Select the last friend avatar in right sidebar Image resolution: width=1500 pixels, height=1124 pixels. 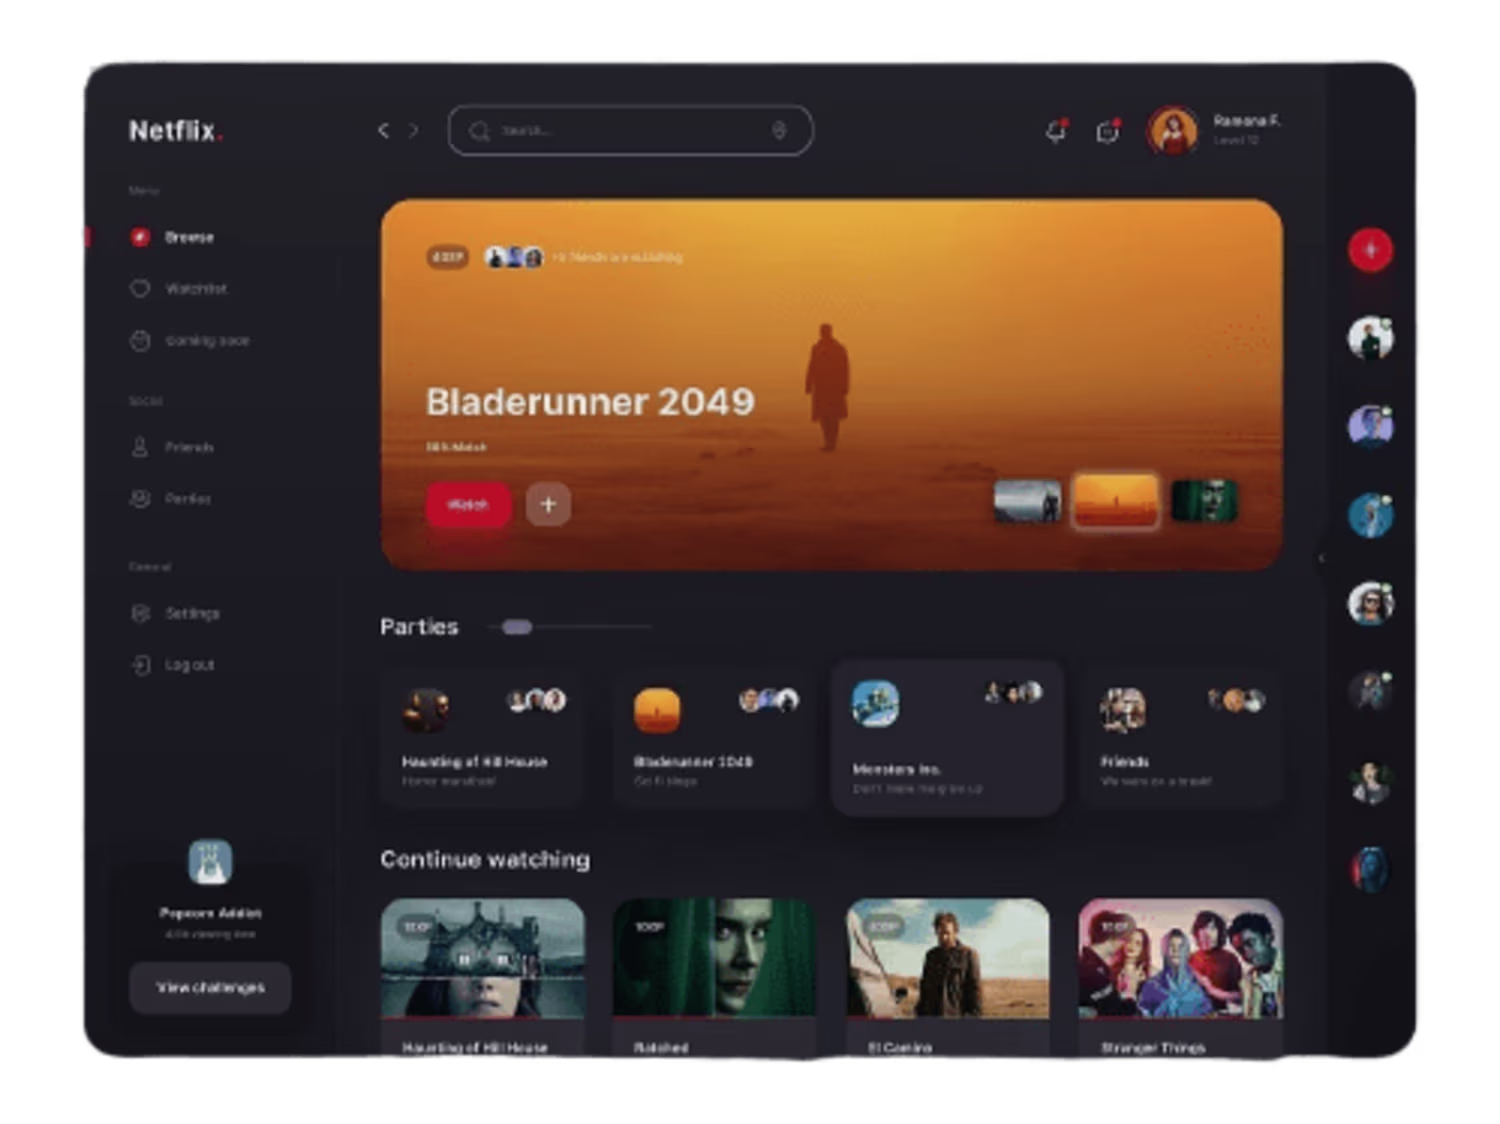[1370, 869]
